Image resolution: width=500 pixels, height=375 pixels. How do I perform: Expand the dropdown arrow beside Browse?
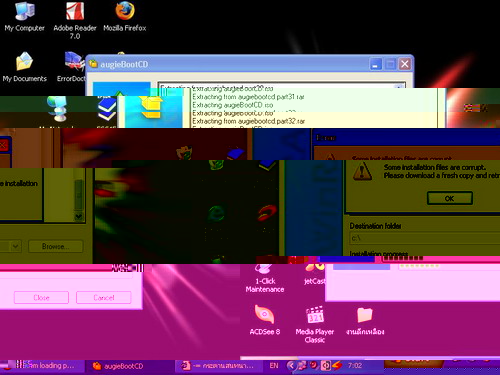(15, 246)
